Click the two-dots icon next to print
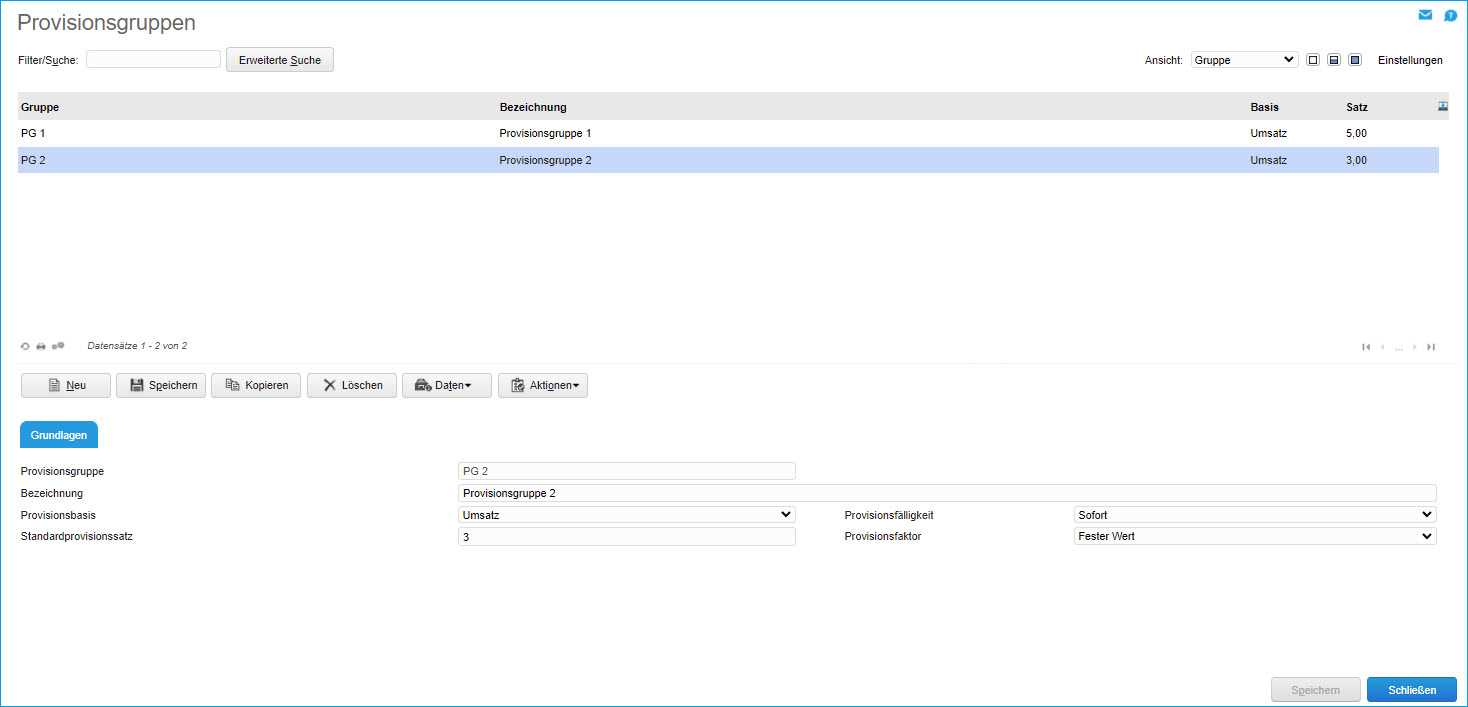This screenshot has height=707, width=1468. 58,346
